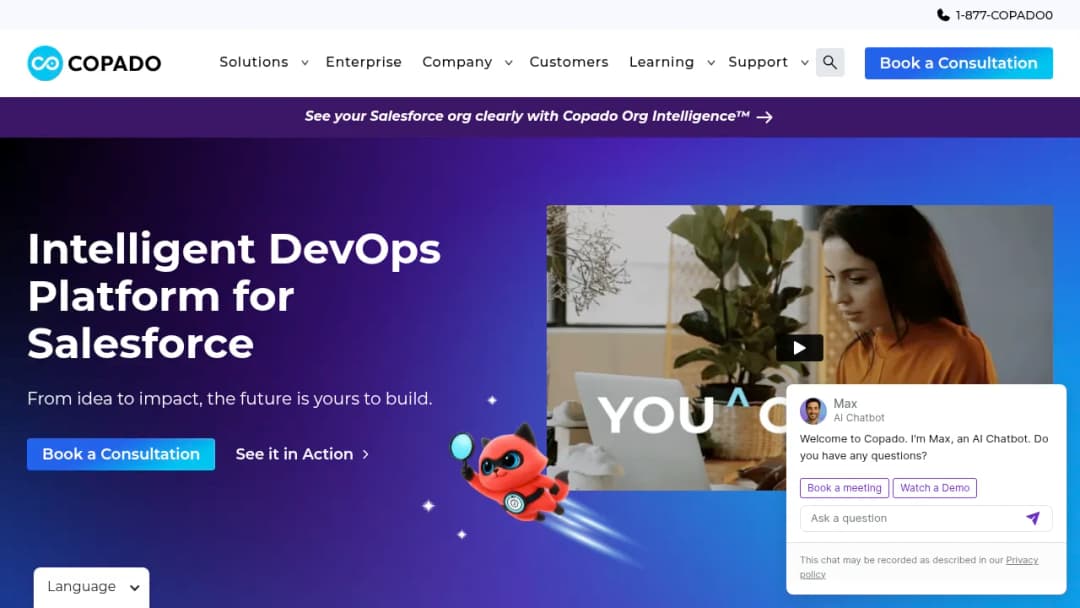Viewport: 1080px width, 608px height.
Task: Click the Copado logo
Action: 94,63
